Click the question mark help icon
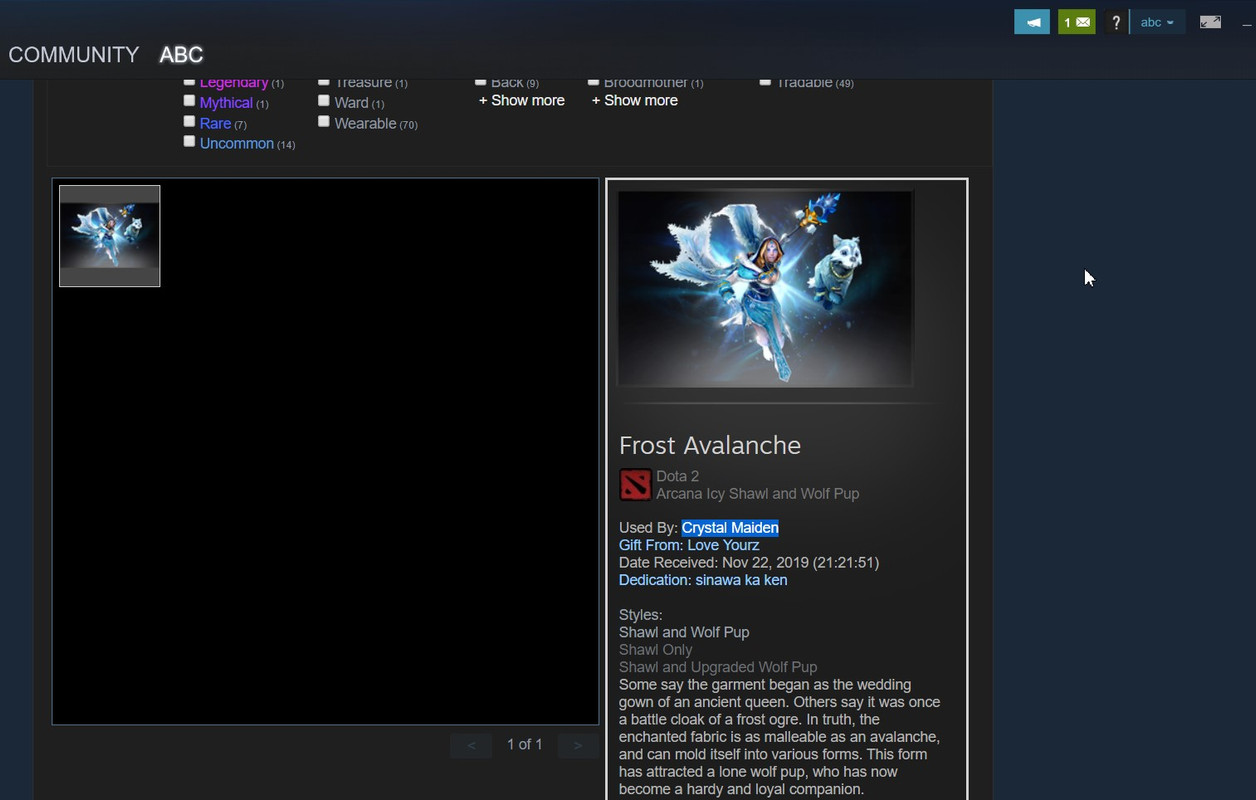 [x=1116, y=22]
